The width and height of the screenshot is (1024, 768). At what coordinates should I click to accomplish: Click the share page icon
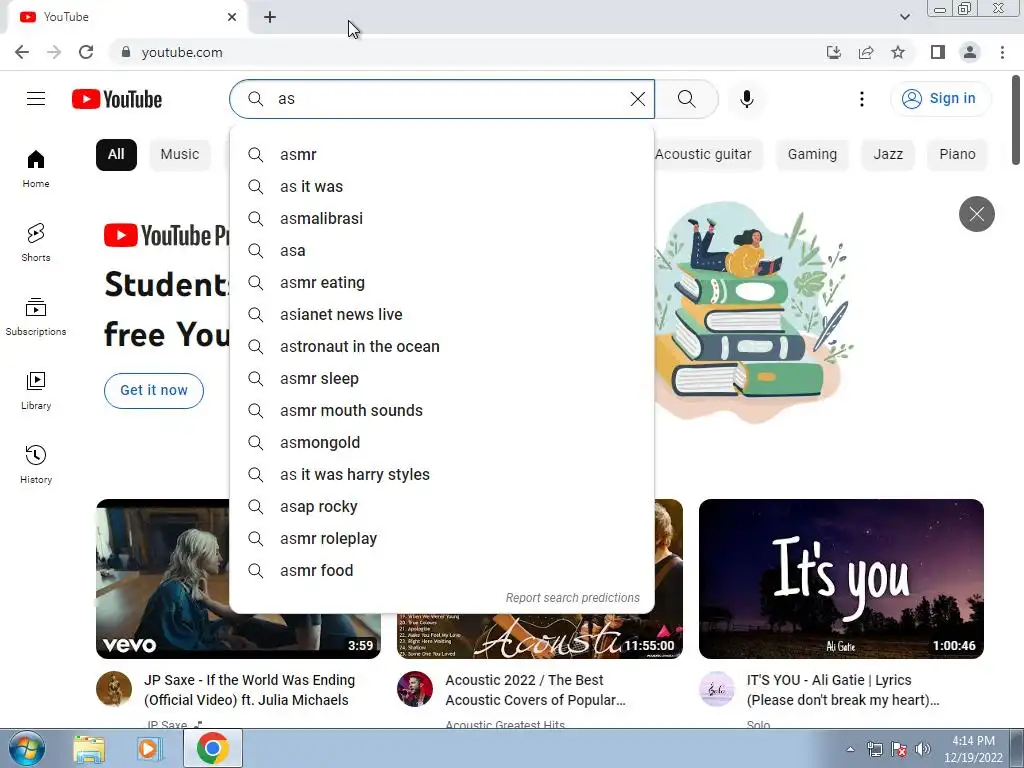coord(866,52)
